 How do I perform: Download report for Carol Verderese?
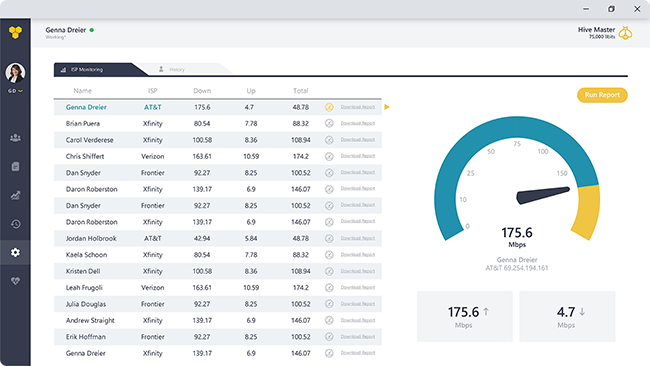pos(358,140)
